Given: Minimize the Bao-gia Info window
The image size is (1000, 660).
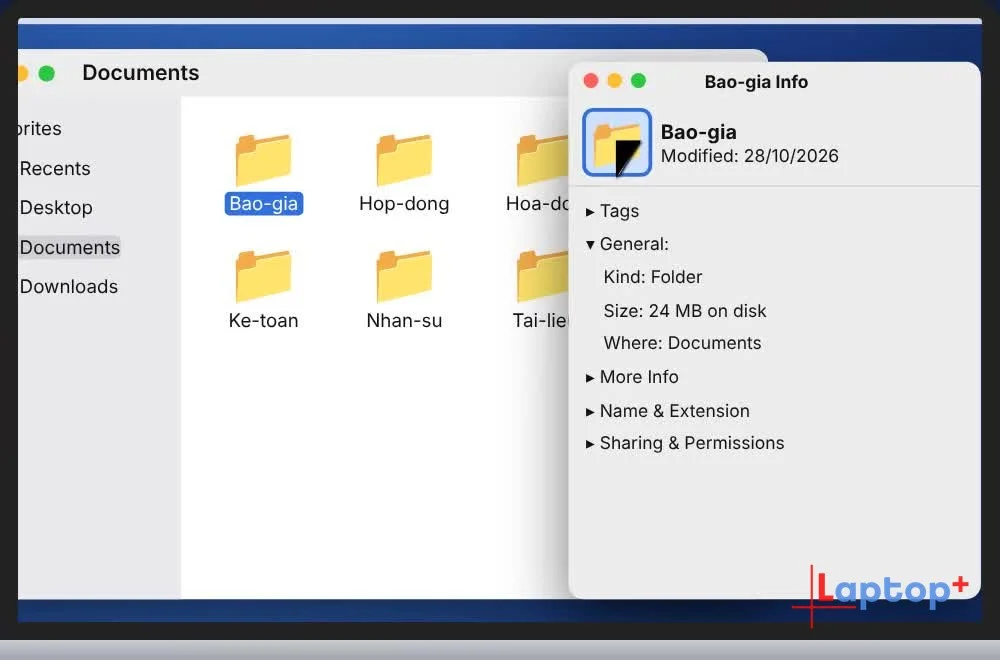Looking at the screenshot, I should coord(615,81).
